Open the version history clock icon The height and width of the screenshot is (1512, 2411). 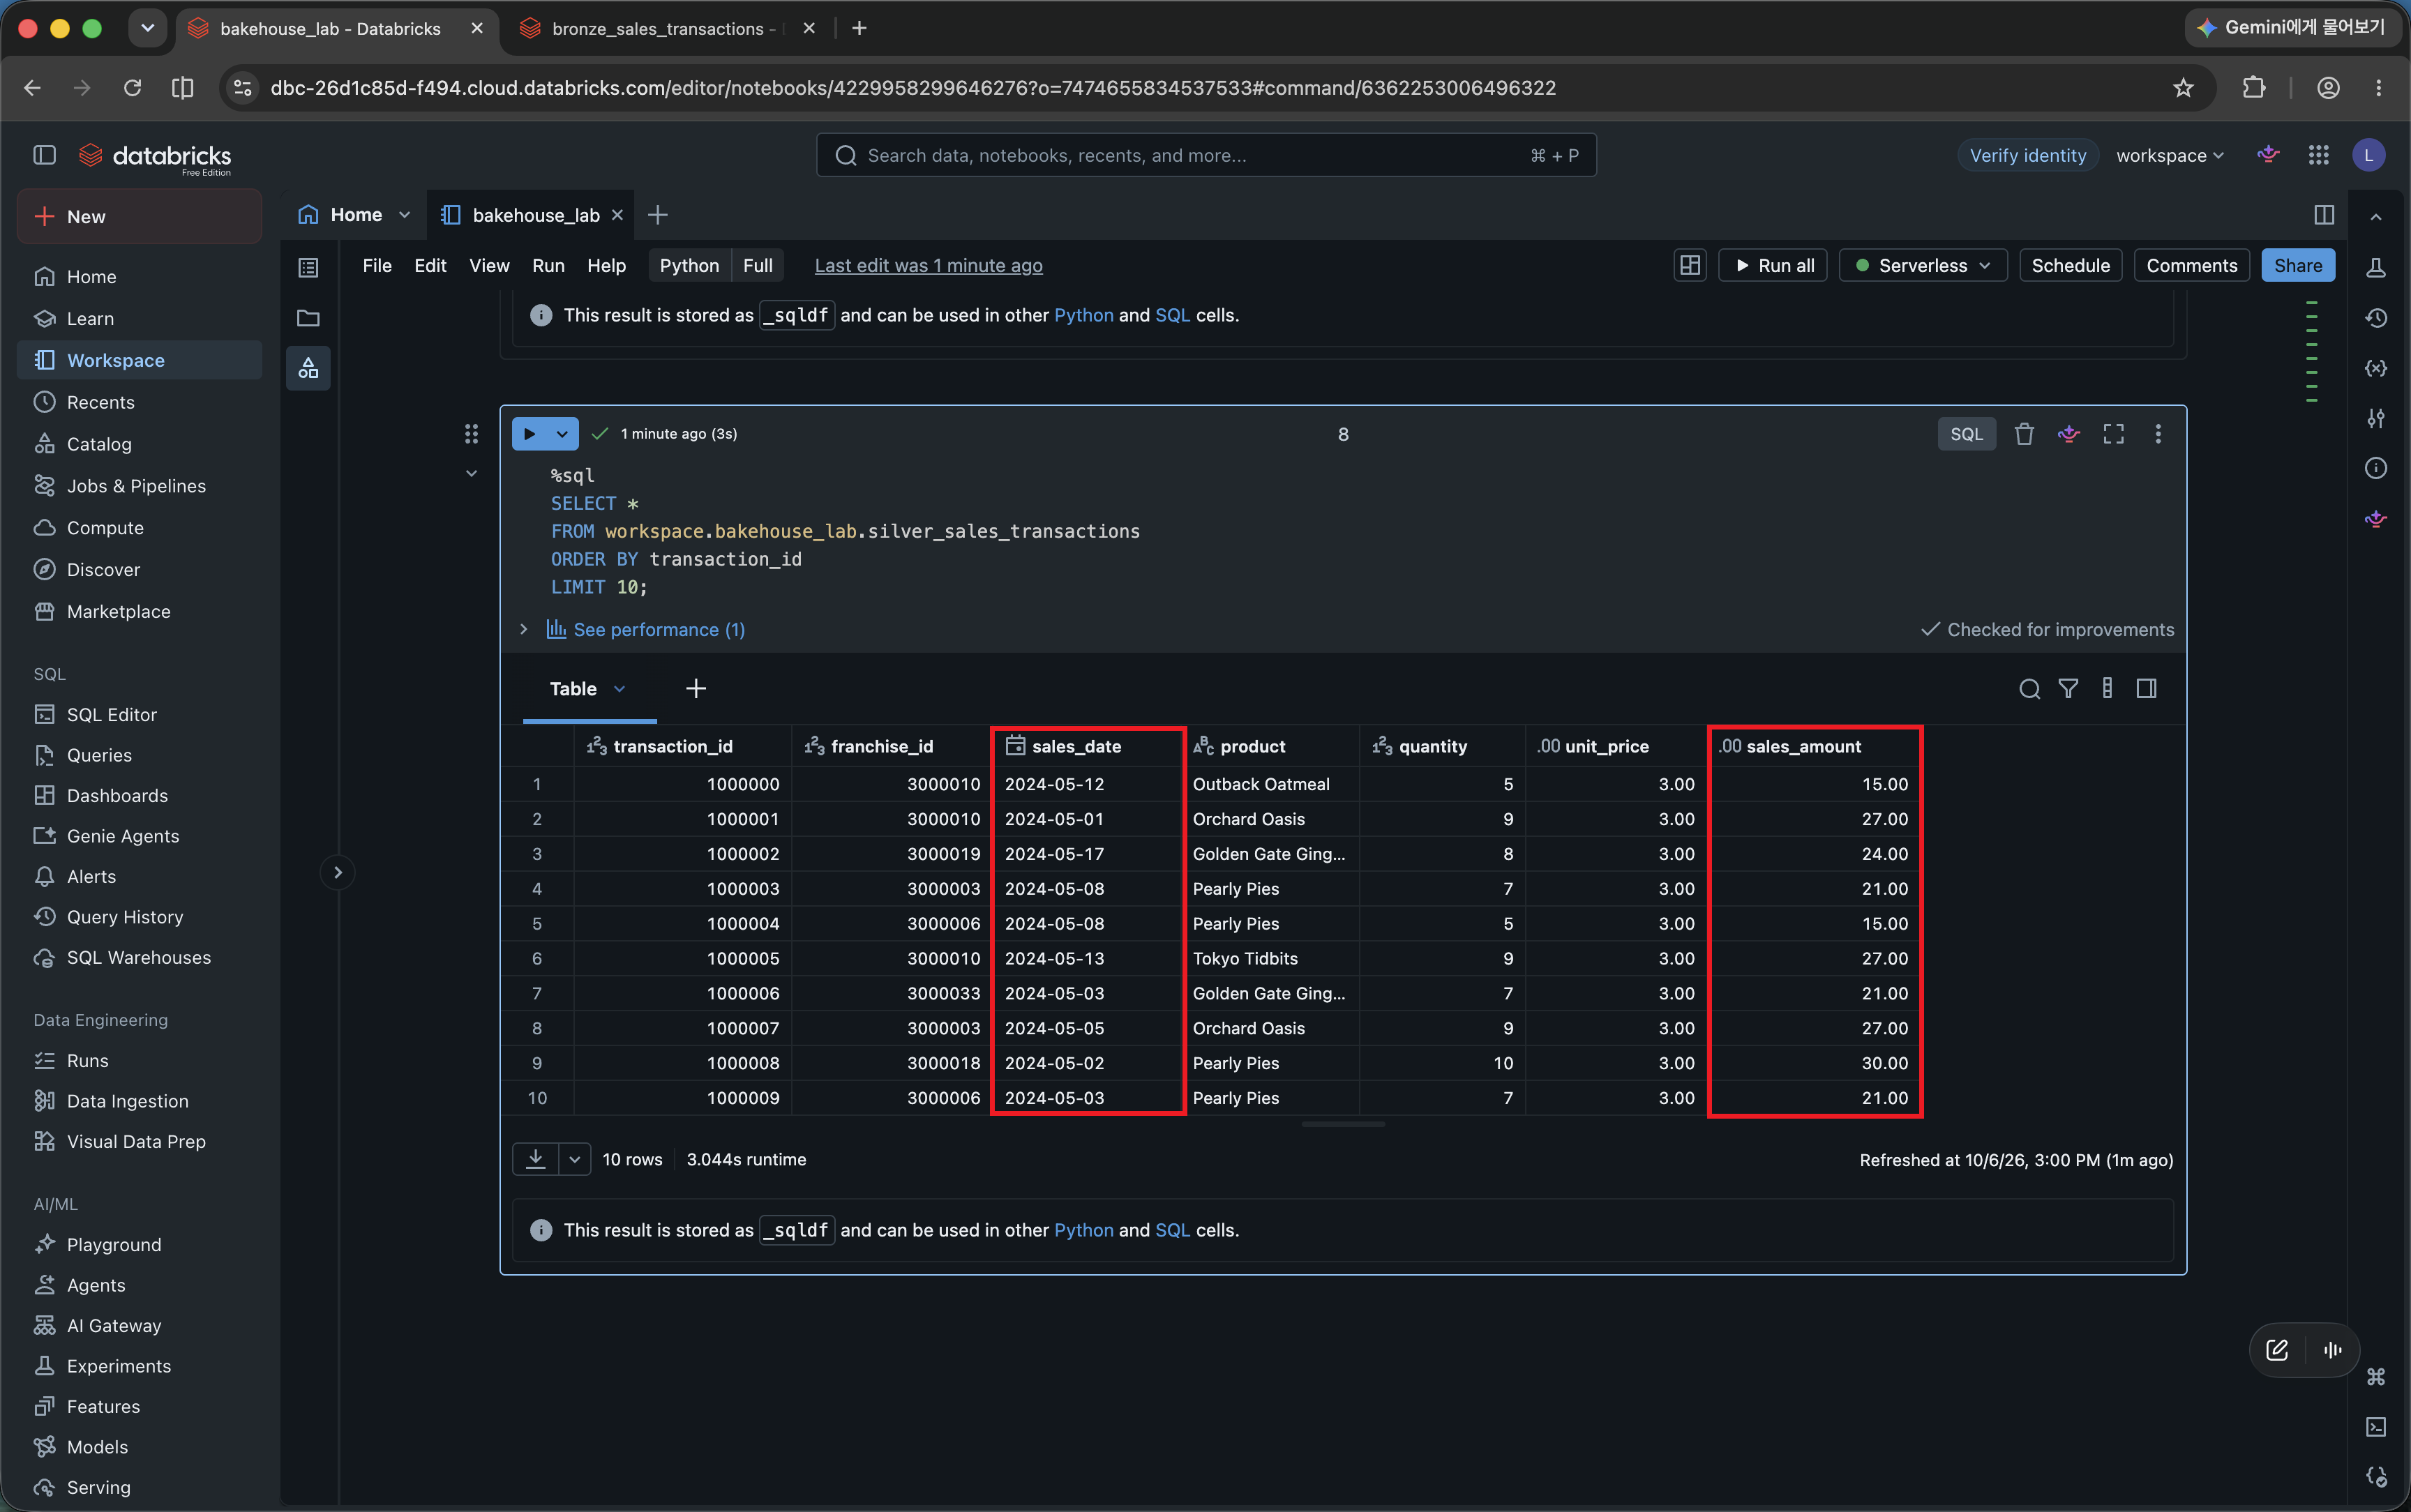coord(2376,318)
